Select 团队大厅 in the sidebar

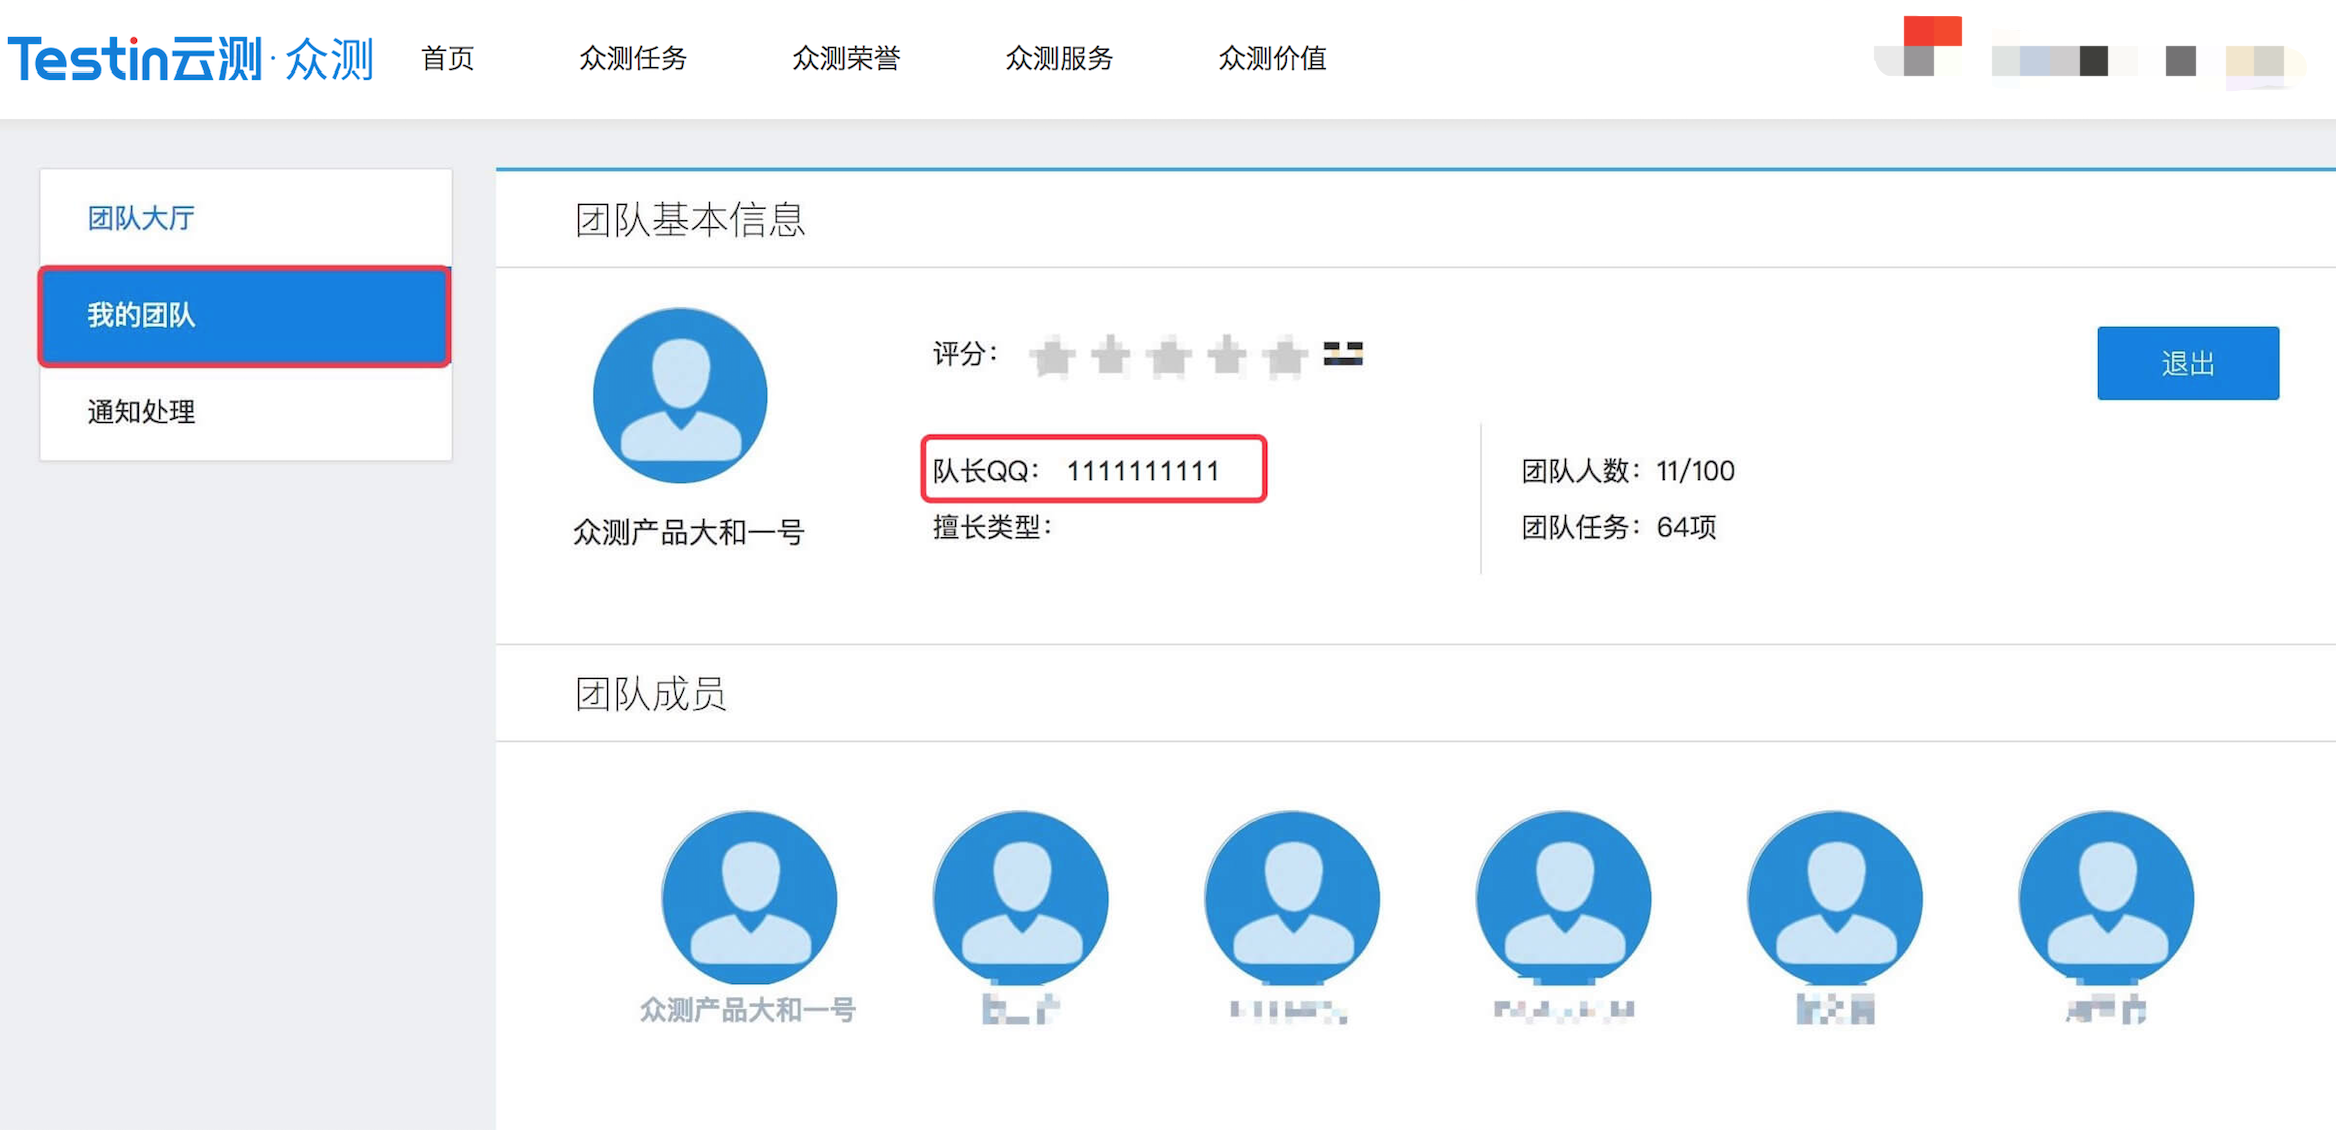[141, 218]
